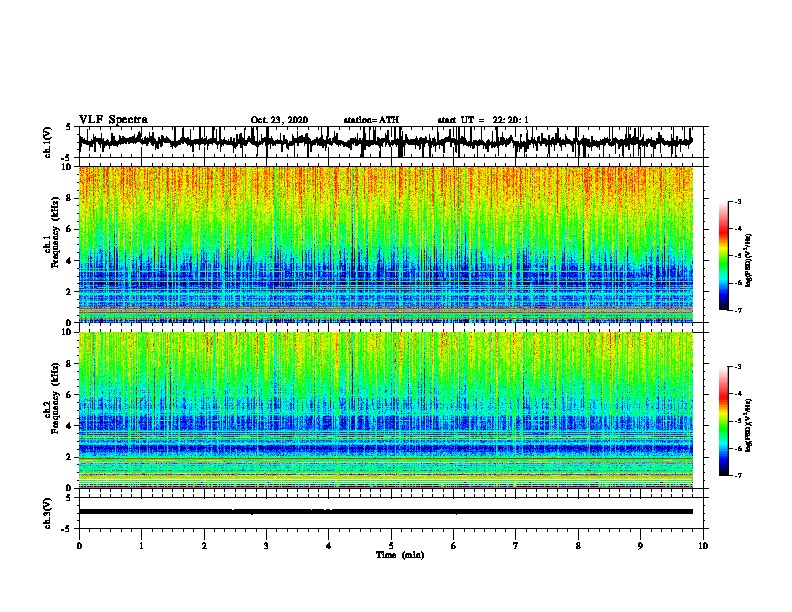Click the ch.3 flat black signal trace
Viewport: 792px width, 612px height.
point(386,512)
